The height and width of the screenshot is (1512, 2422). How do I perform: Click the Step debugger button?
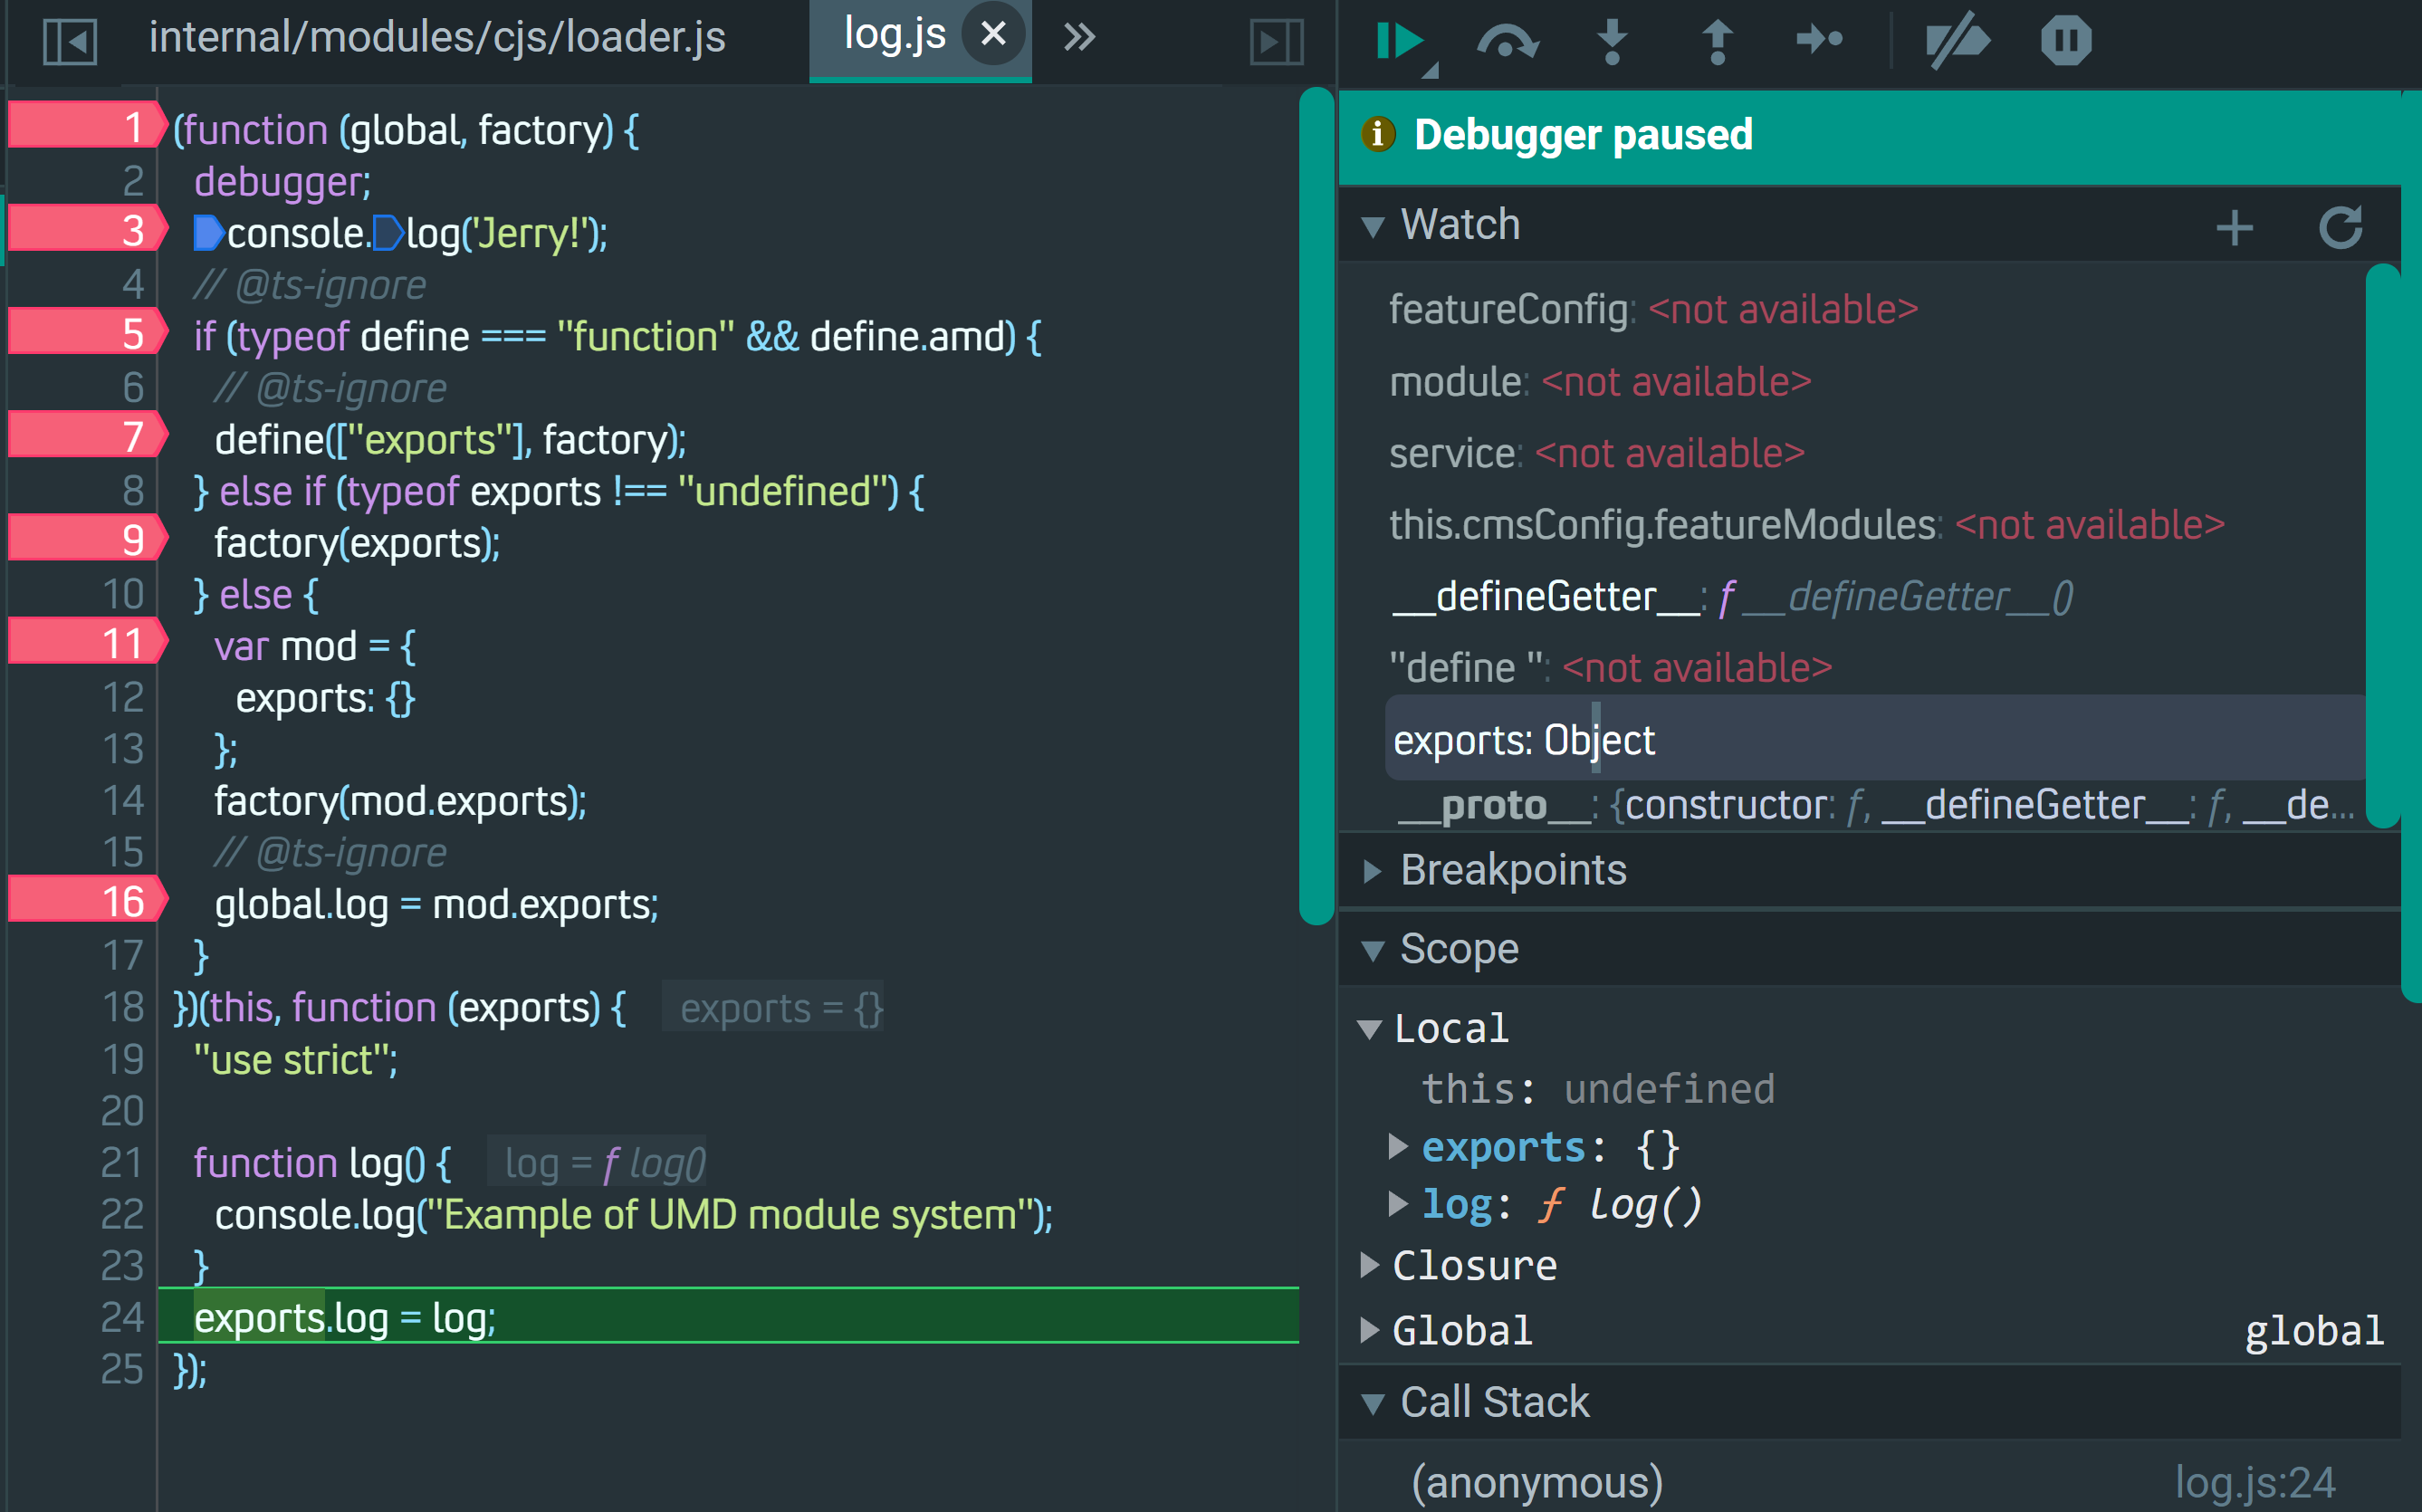coord(1819,41)
